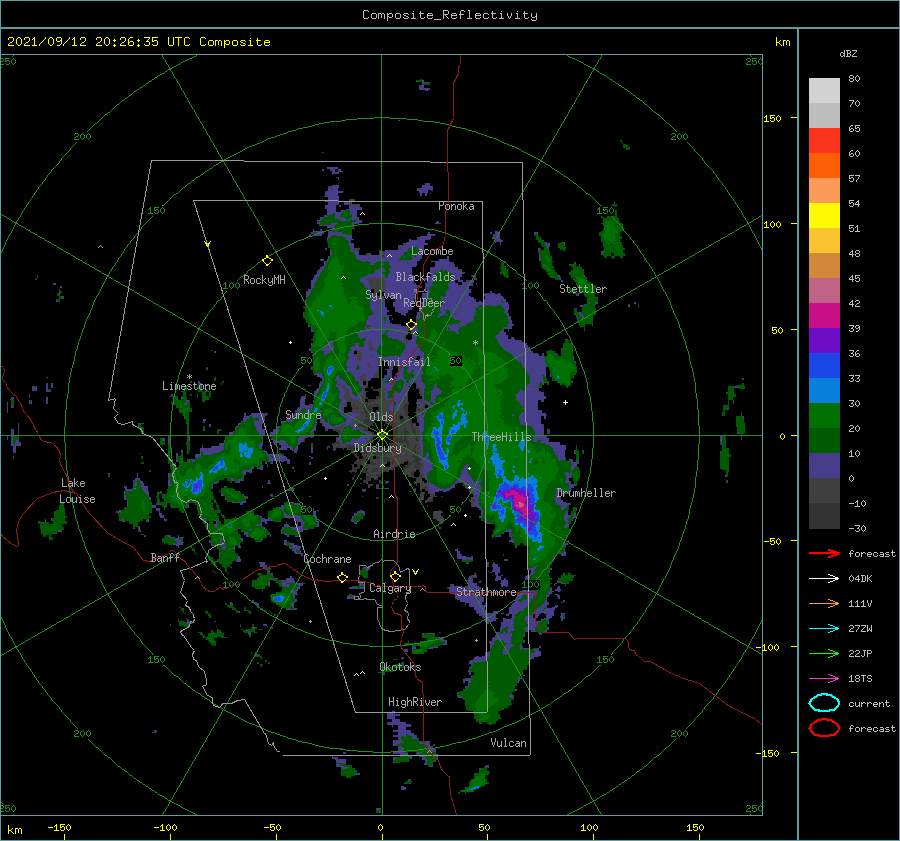Image resolution: width=900 pixels, height=841 pixels.
Task: Click the Stettler city label
Action: tap(583, 289)
